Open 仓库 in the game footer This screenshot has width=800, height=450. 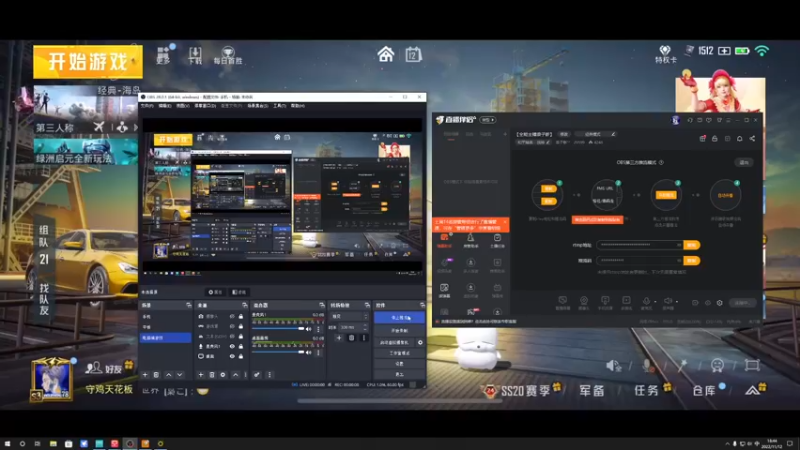[x=704, y=390]
